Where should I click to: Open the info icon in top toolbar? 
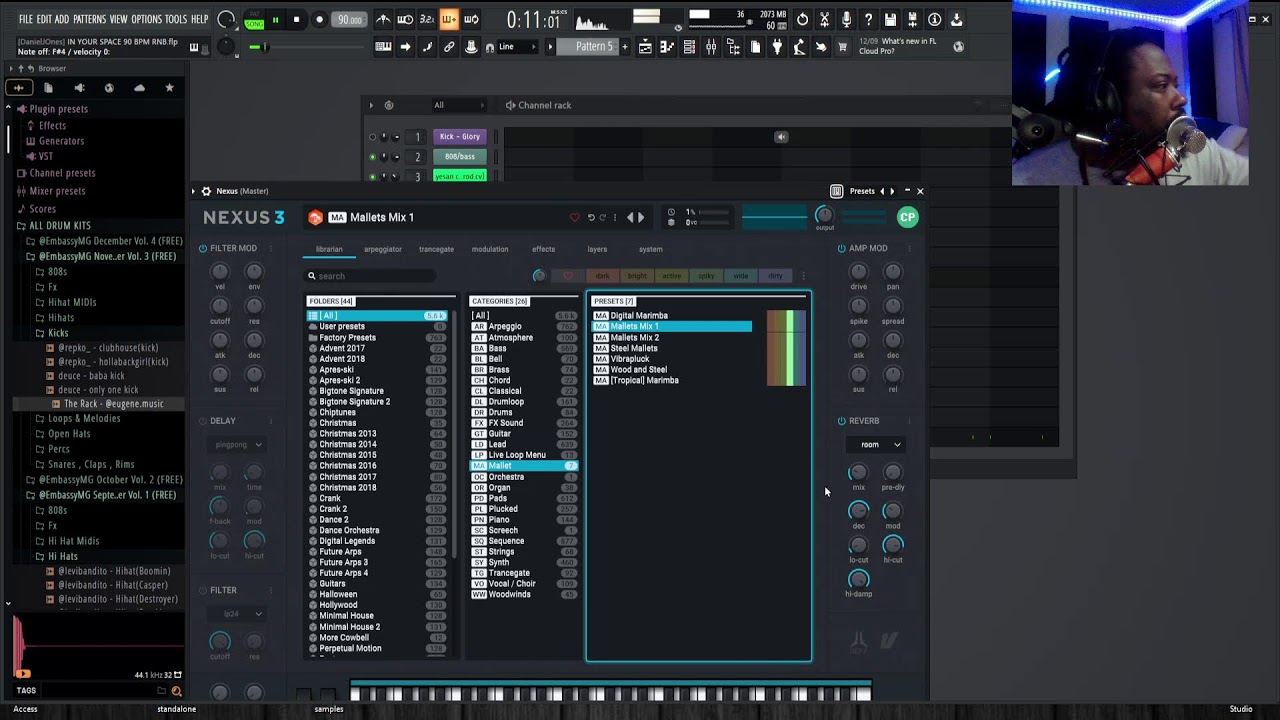[934, 19]
